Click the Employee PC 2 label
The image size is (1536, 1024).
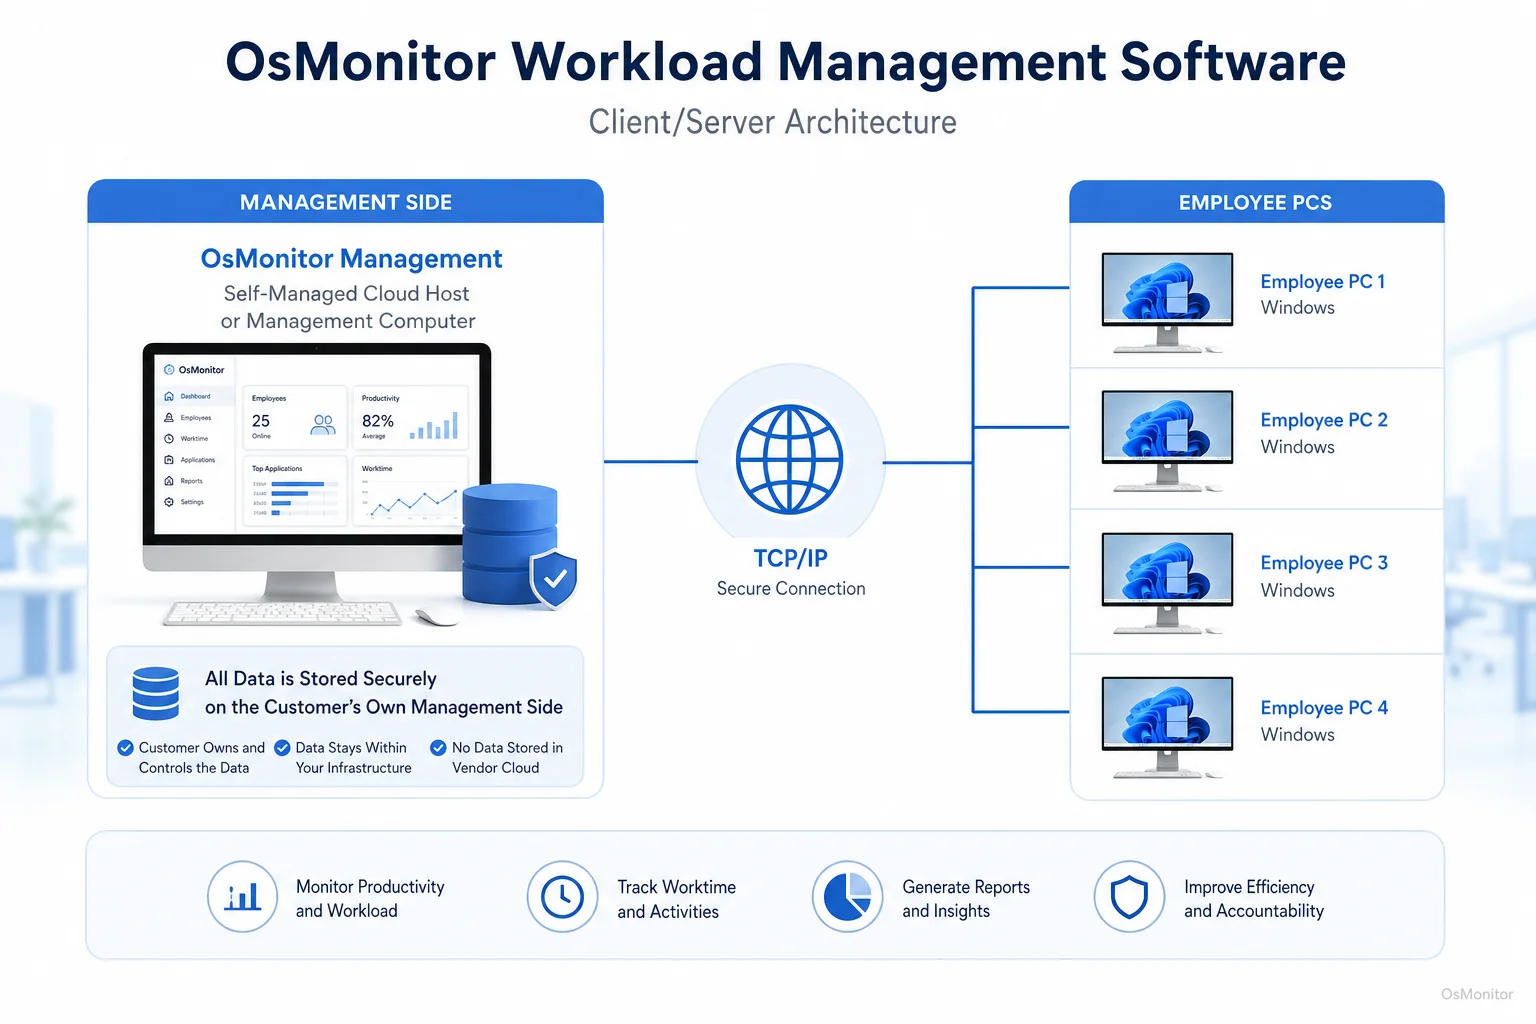pos(1324,420)
